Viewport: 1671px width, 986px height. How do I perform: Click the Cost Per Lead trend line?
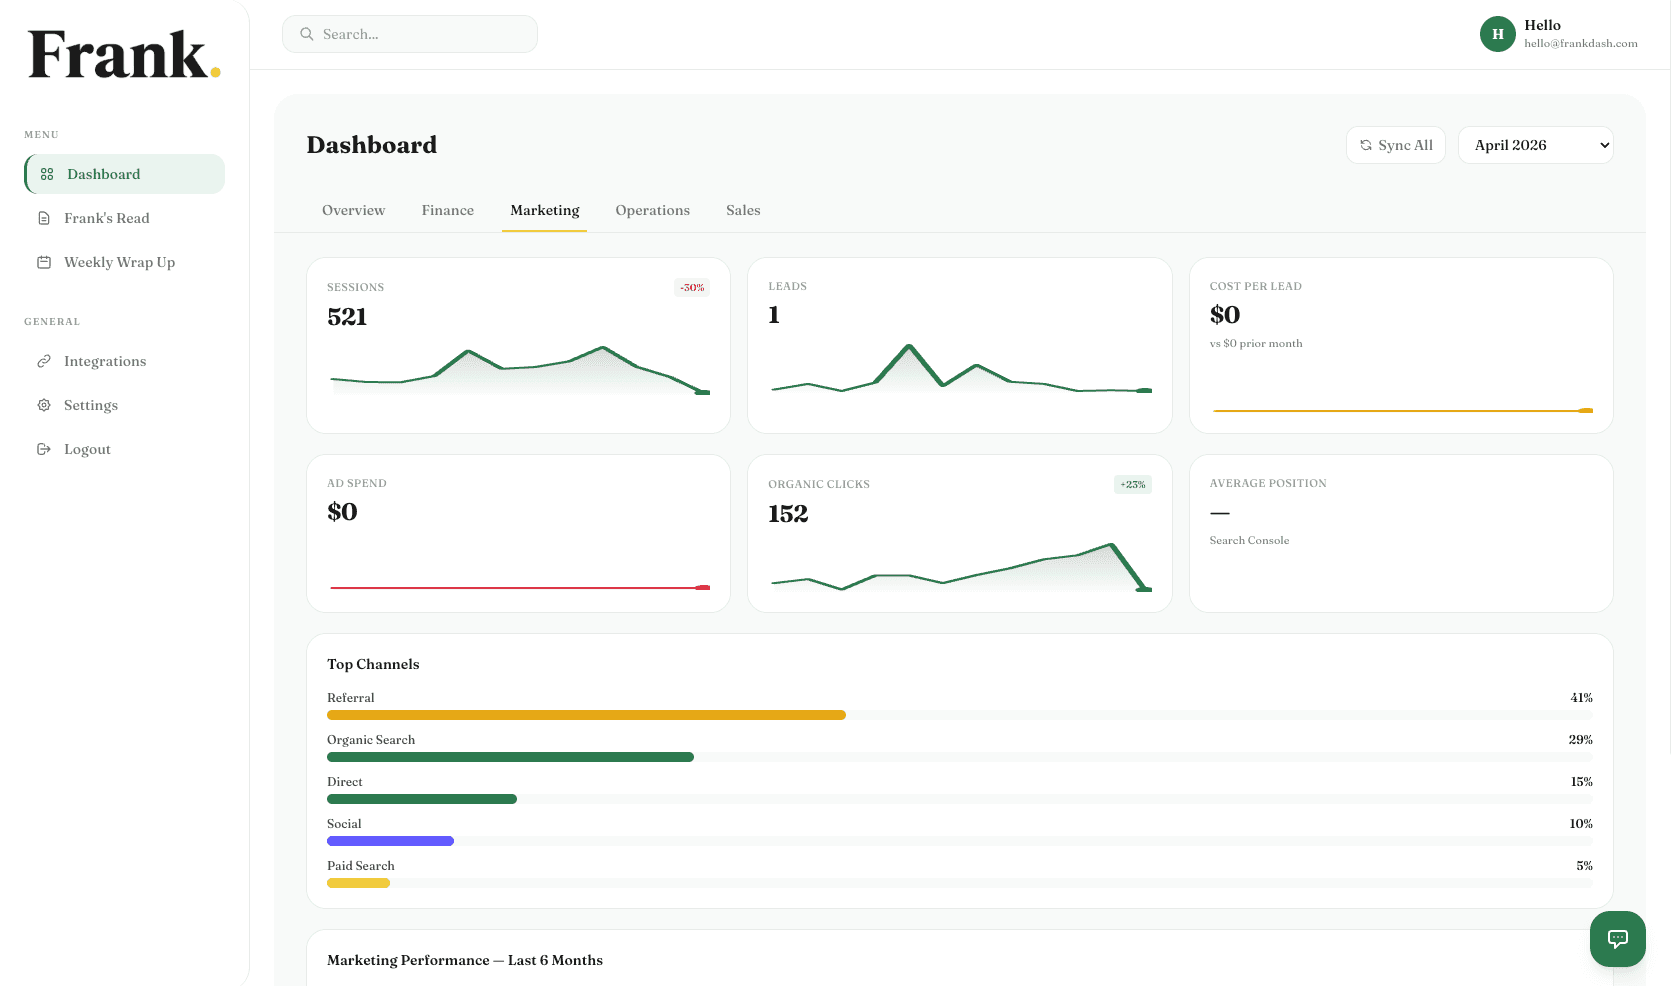tap(1402, 410)
